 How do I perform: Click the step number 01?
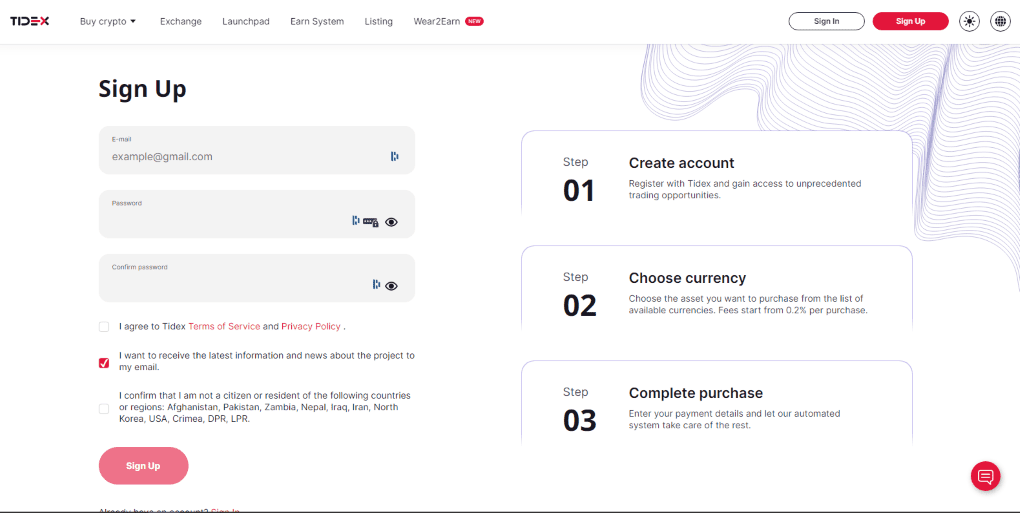579,191
